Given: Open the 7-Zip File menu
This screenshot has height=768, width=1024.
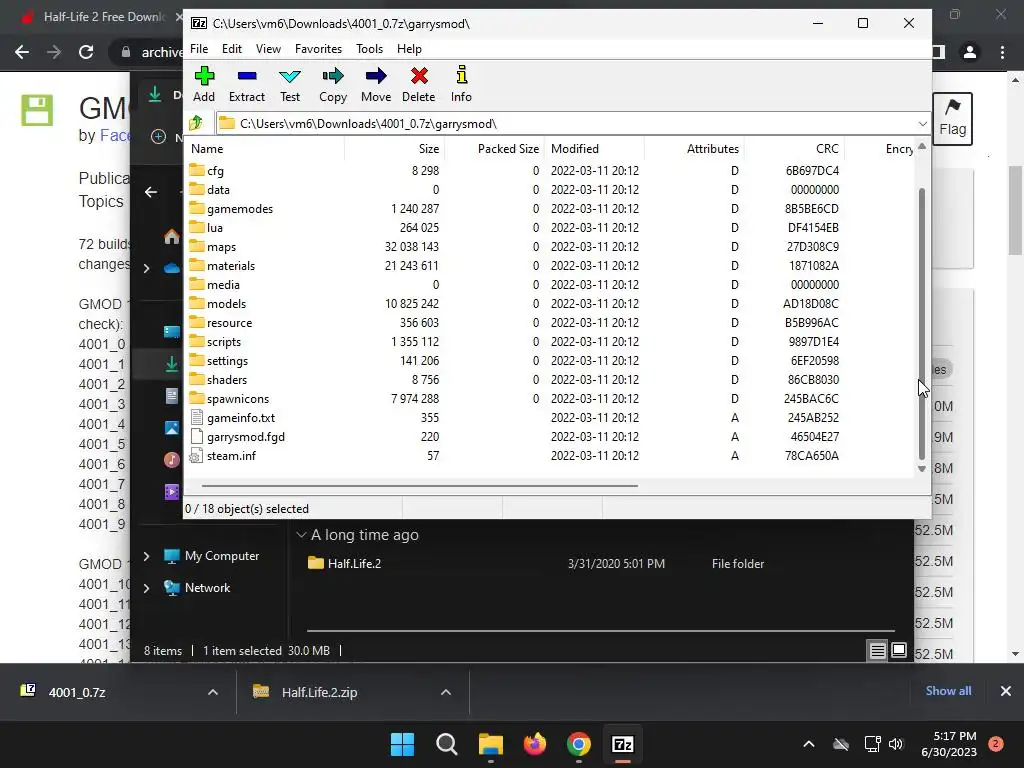Looking at the screenshot, I should coord(199,49).
